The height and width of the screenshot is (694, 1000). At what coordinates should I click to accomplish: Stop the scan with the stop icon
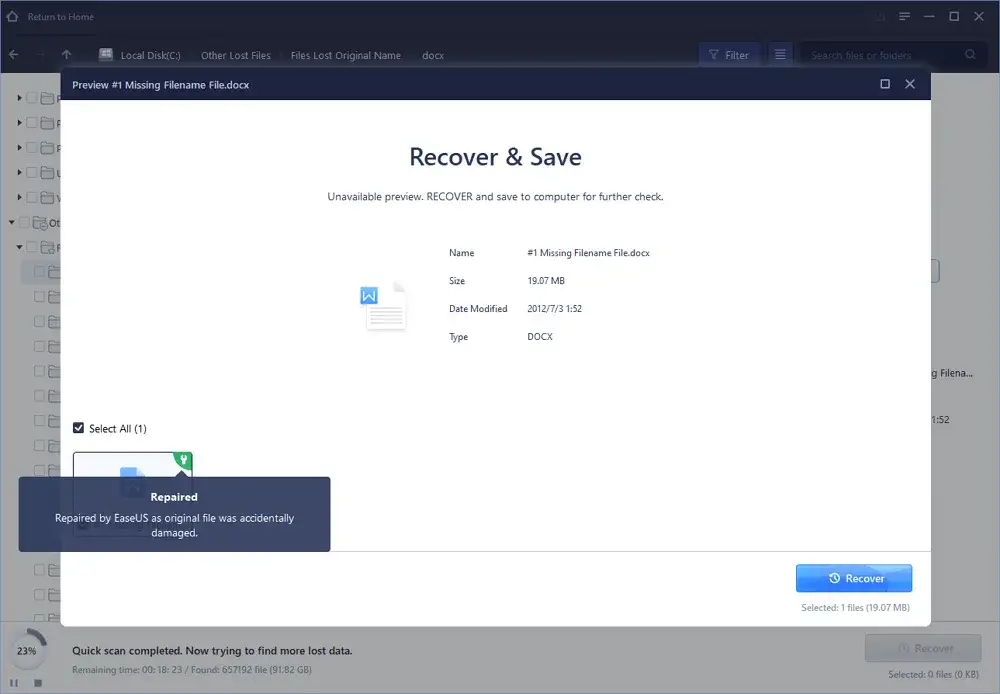(x=38, y=682)
